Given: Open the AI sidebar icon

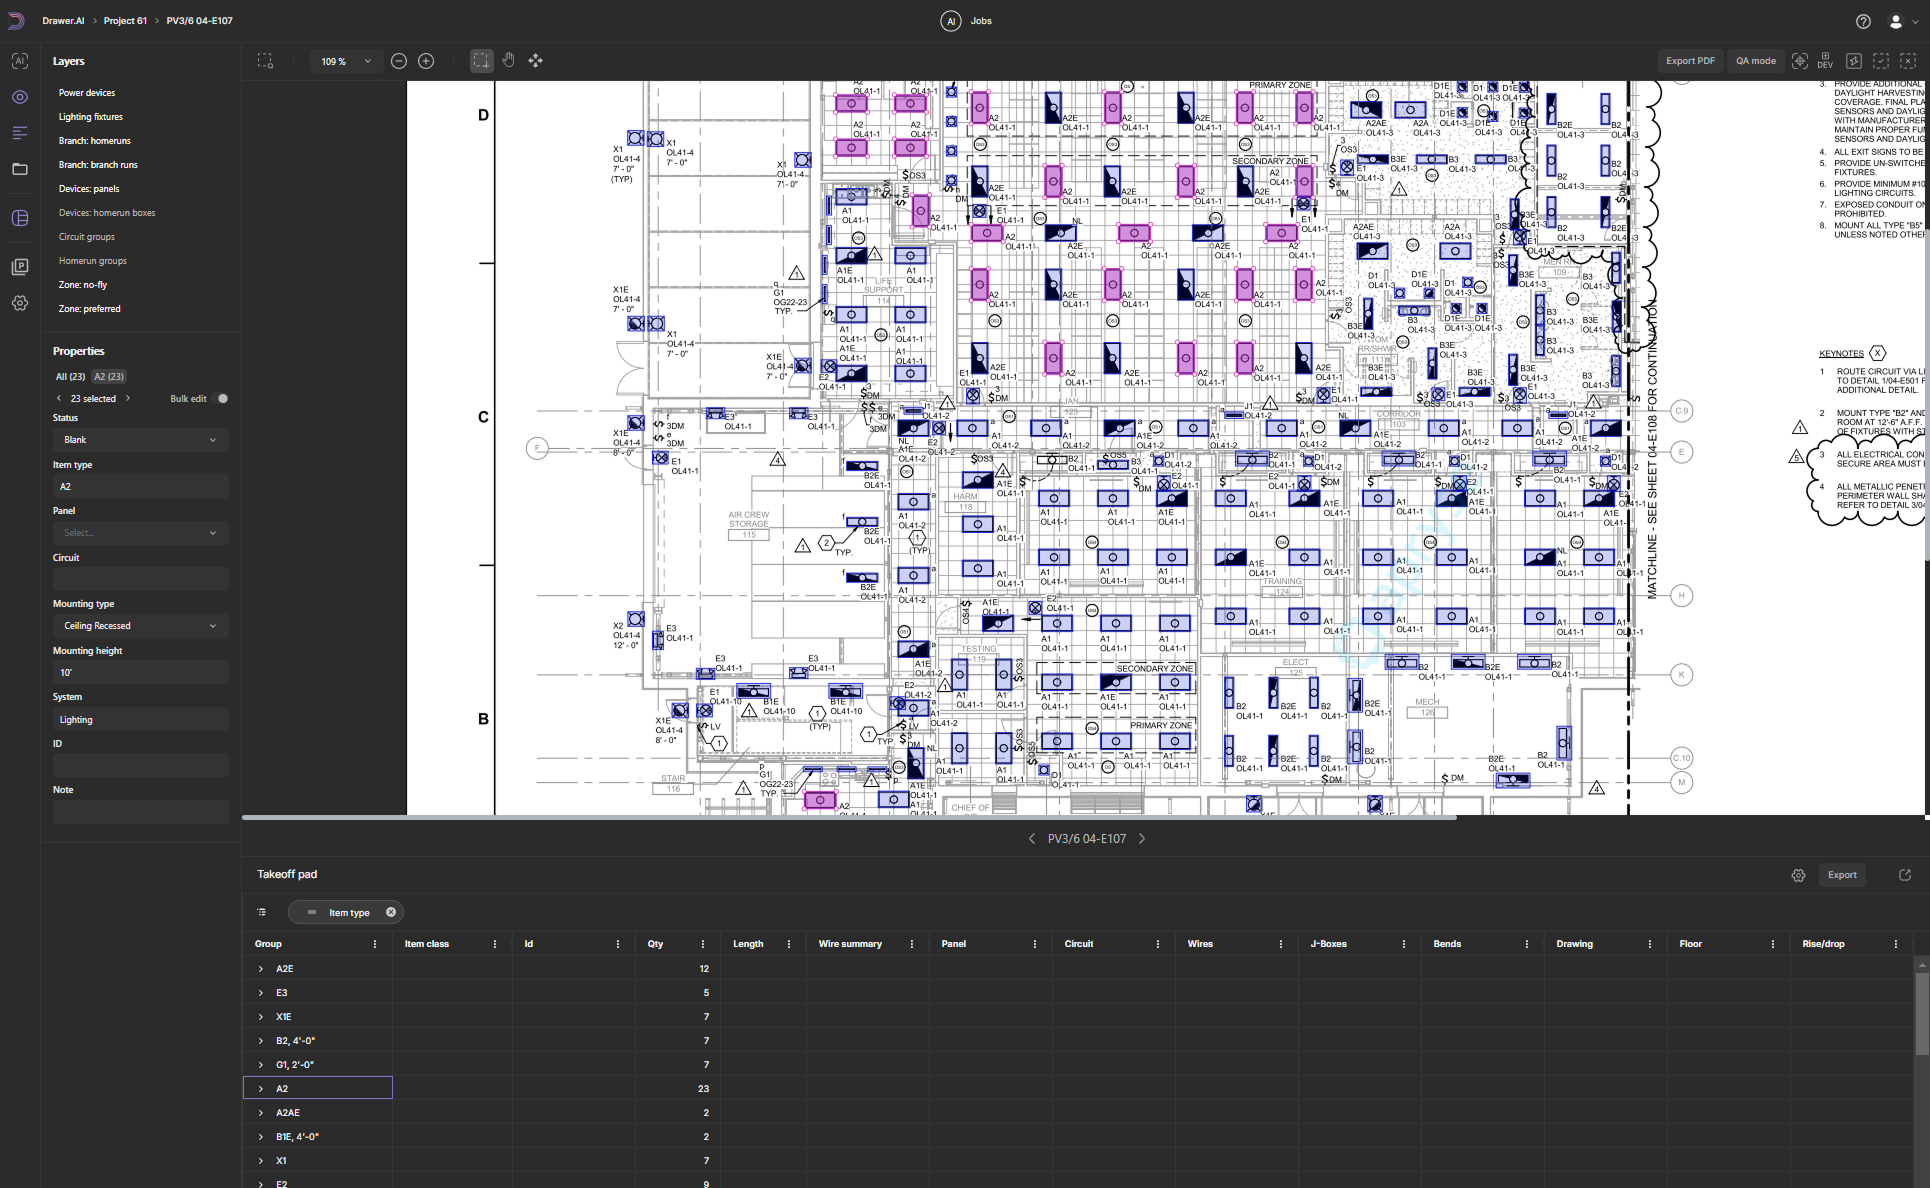Looking at the screenshot, I should 20,61.
